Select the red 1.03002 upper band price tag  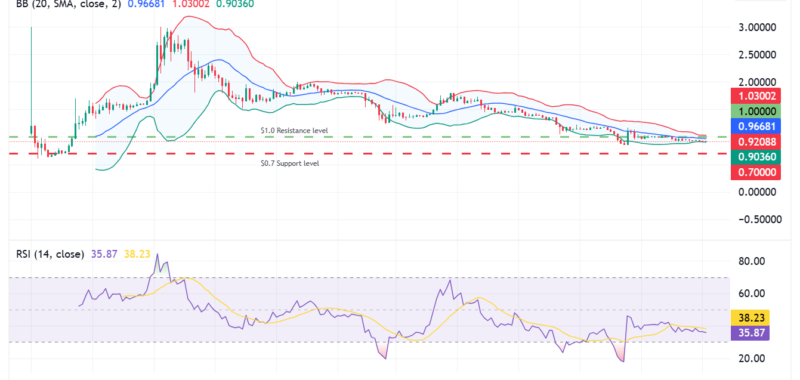pyautogui.click(x=756, y=95)
